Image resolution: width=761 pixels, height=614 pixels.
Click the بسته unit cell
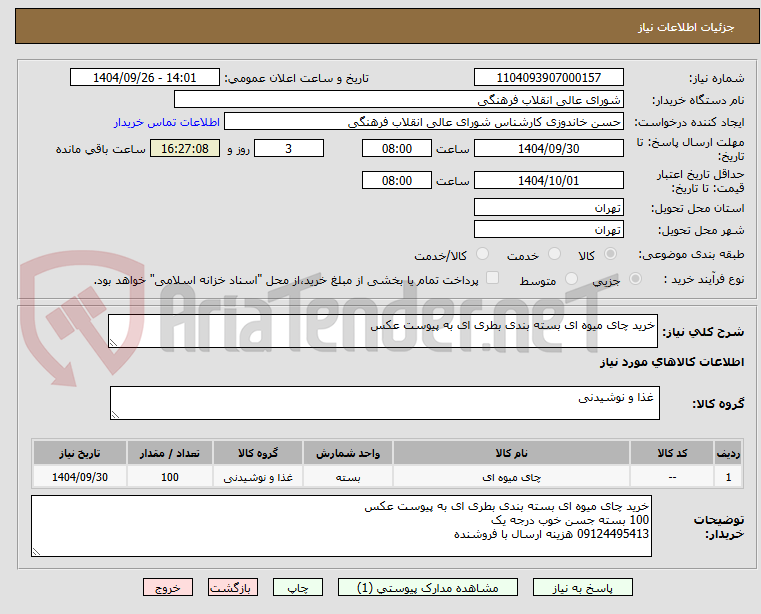[x=347, y=477]
